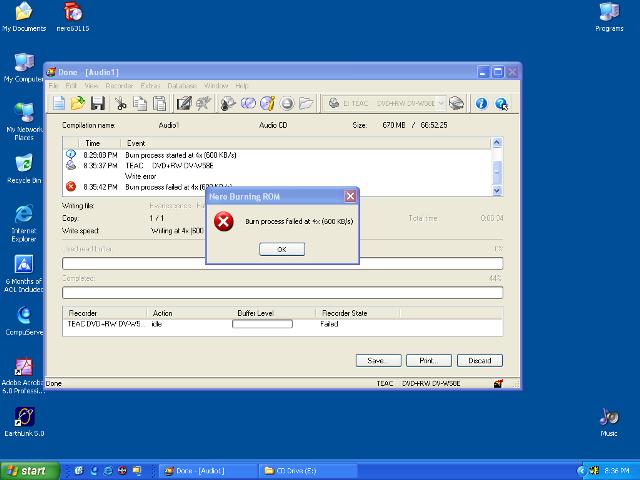
Task: Switch to CD Drive (E:) taskbar button
Action: [308, 471]
